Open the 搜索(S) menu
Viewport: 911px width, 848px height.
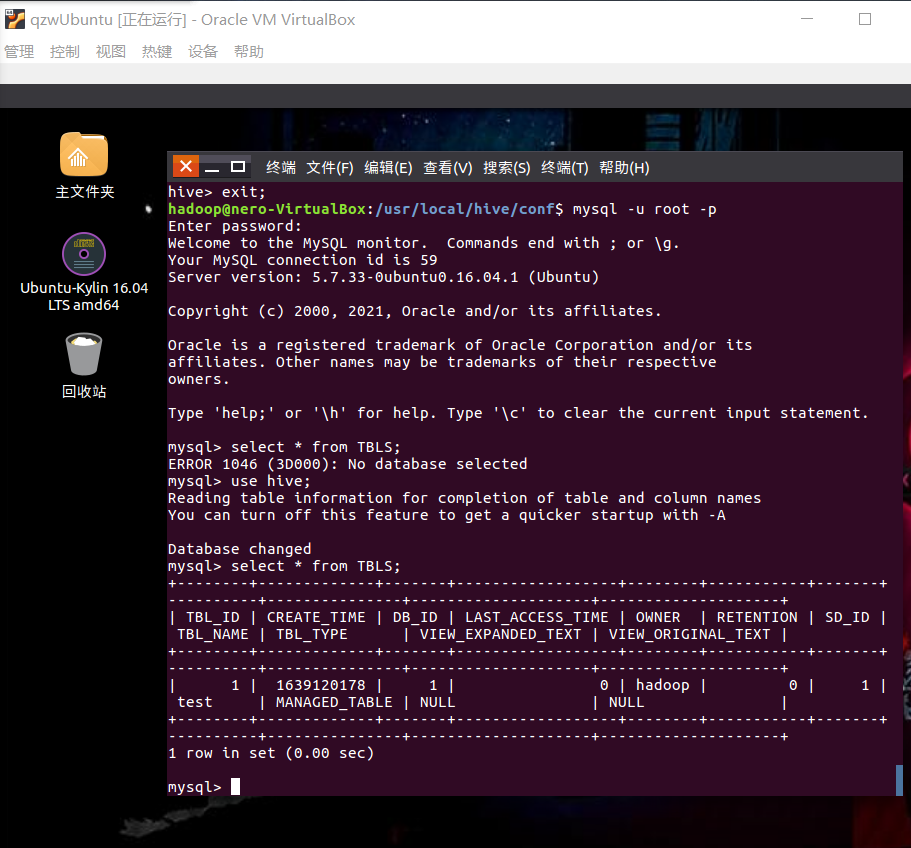pos(507,168)
